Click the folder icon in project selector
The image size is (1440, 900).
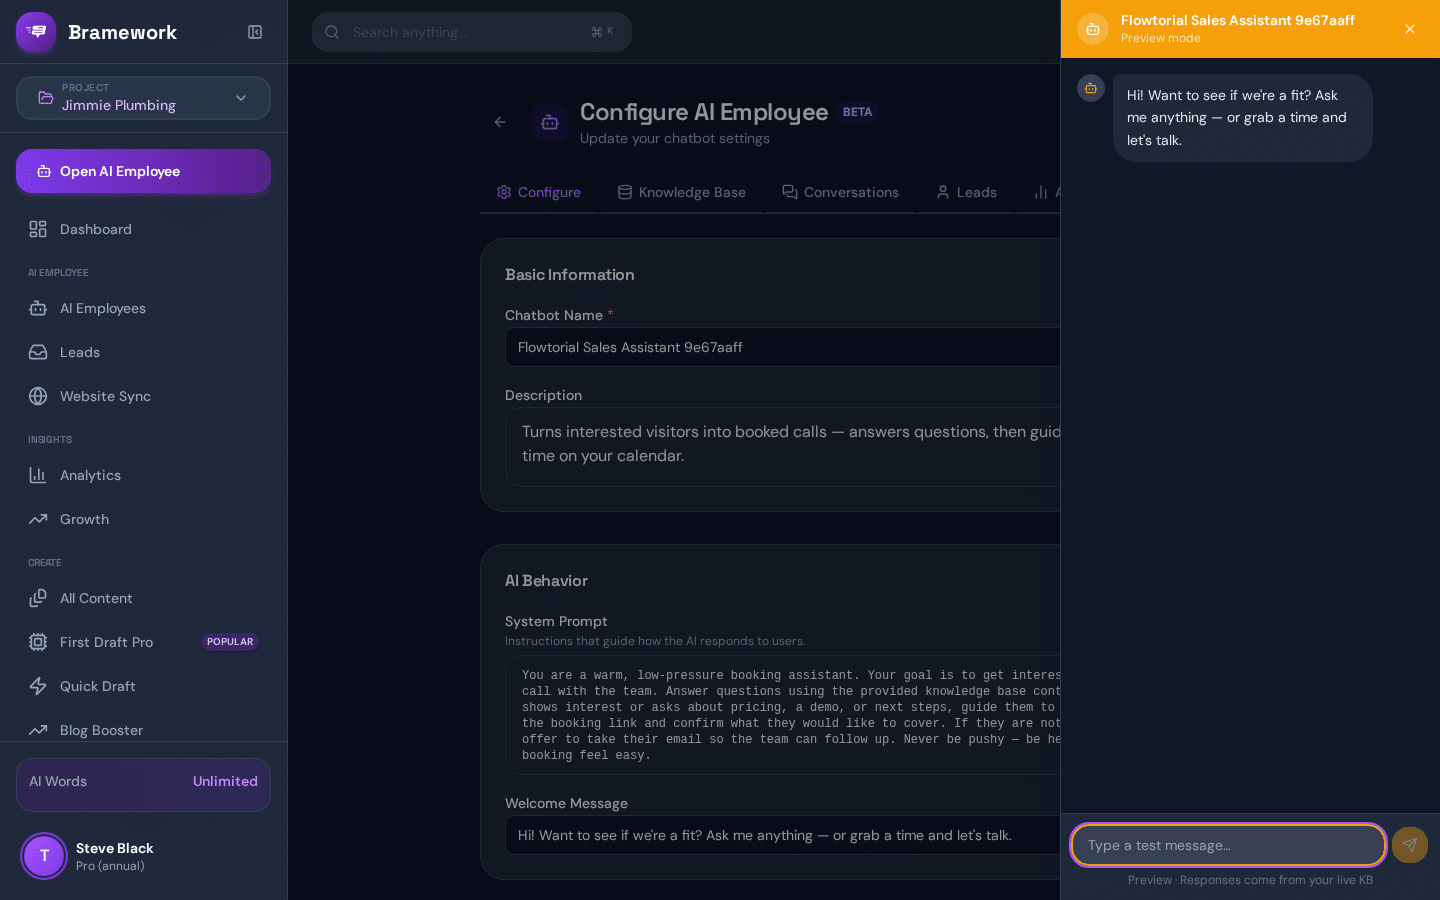pos(46,98)
